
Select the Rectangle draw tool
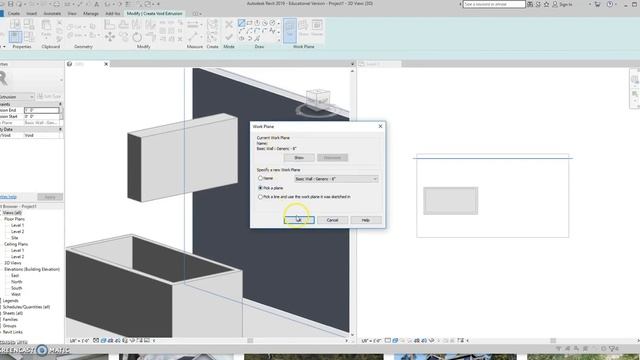point(249,23)
